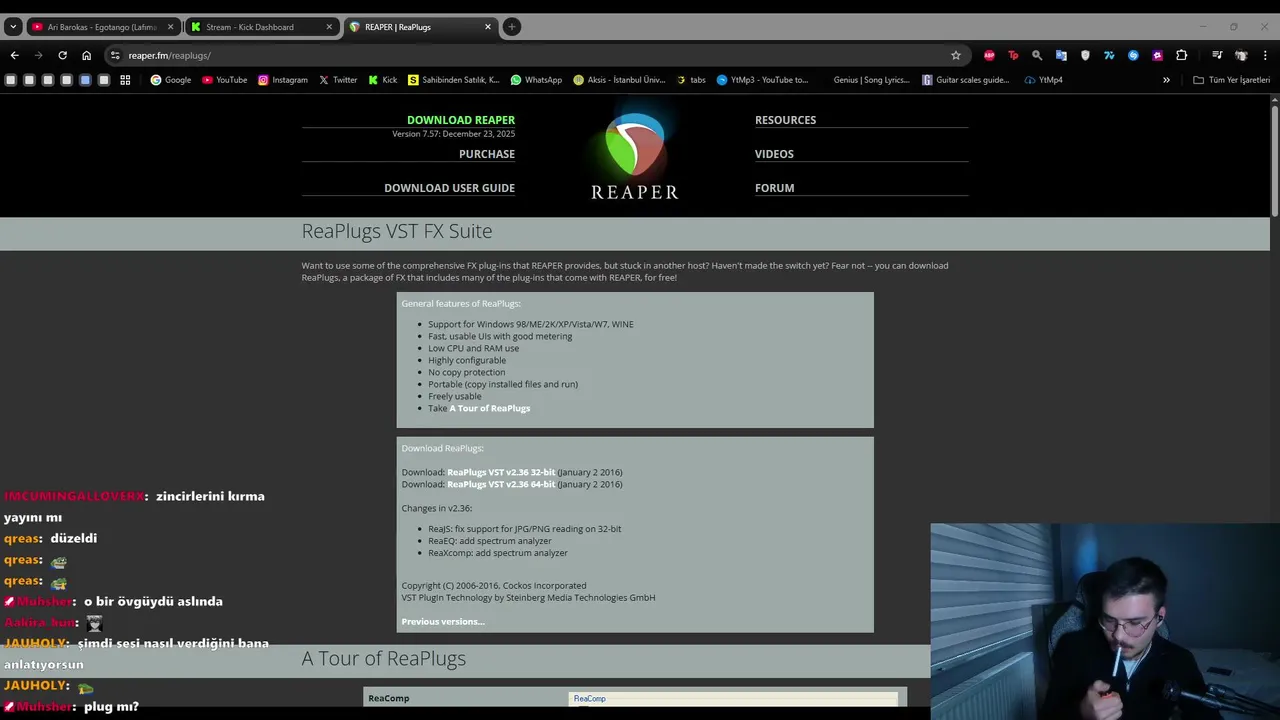
Task: Follow the A Tour of ReaPlugs link
Action: click(490, 408)
